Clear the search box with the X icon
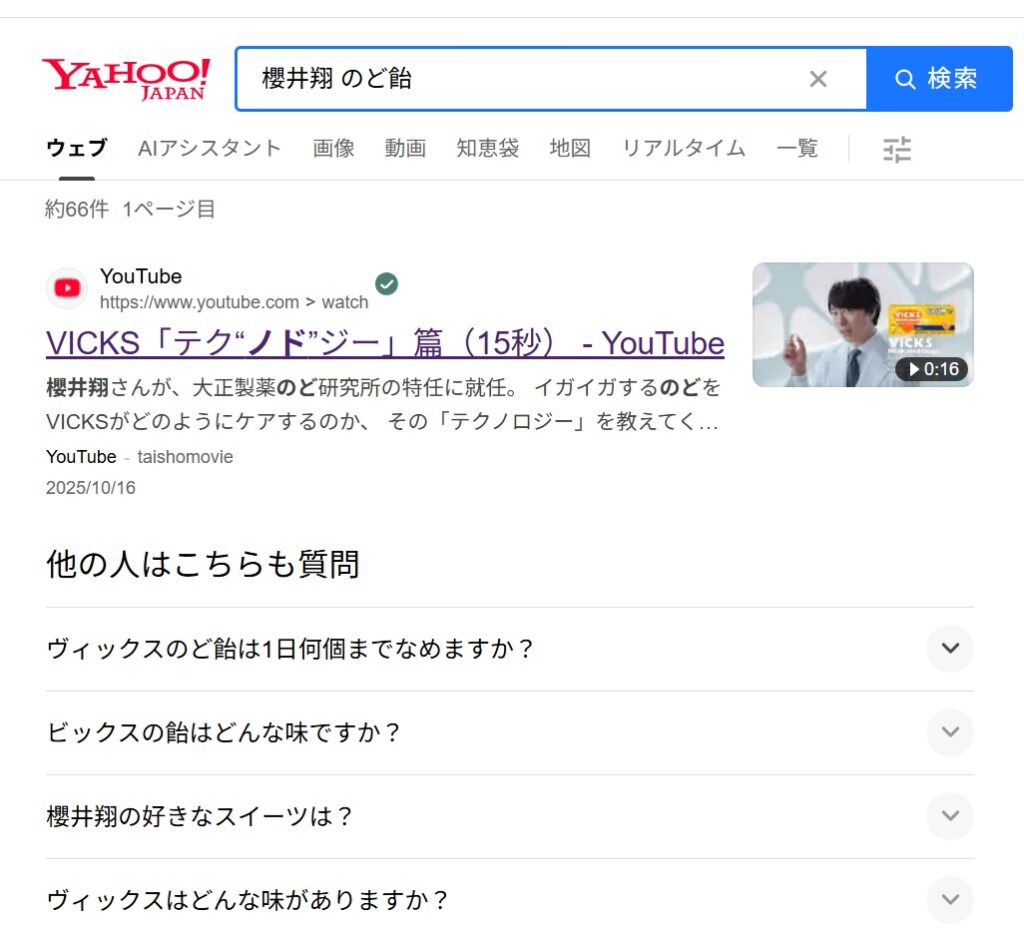Image resolution: width=1024 pixels, height=933 pixels. click(818, 79)
